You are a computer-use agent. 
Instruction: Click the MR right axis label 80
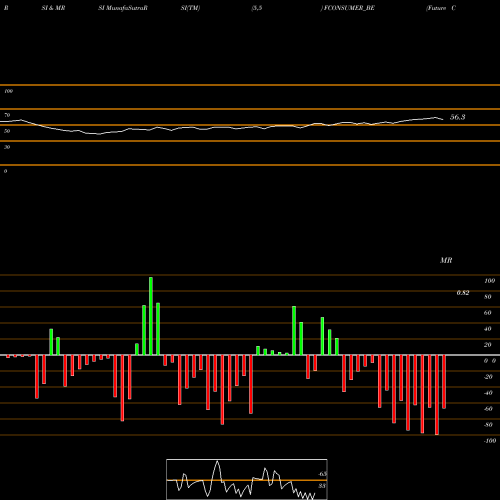[488, 297]
